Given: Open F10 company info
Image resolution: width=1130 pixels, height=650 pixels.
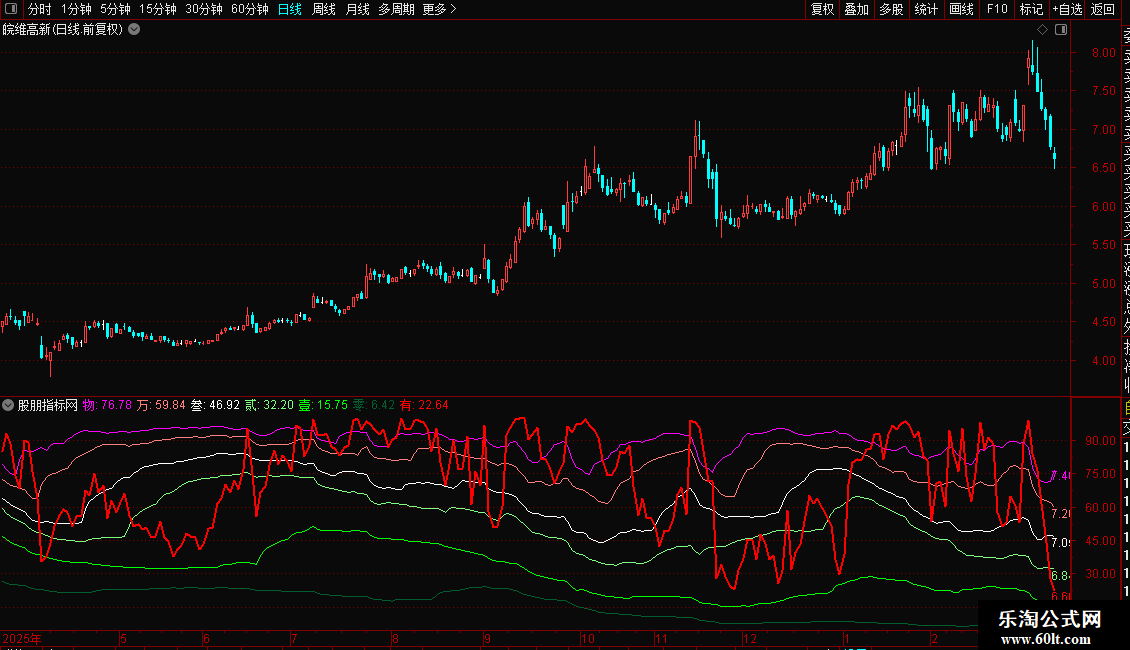Looking at the screenshot, I should [x=997, y=9].
